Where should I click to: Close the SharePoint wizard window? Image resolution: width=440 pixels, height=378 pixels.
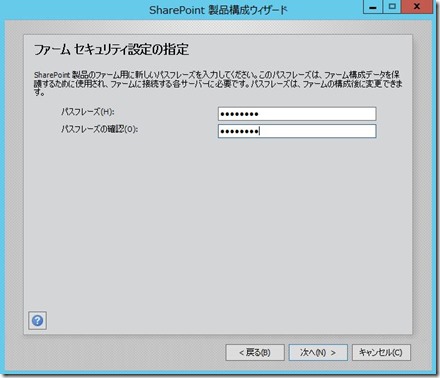tap(417, 7)
